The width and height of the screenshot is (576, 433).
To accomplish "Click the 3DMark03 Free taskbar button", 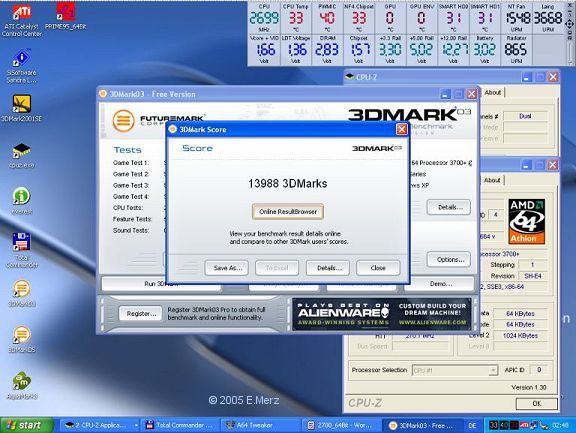I will point(422,425).
